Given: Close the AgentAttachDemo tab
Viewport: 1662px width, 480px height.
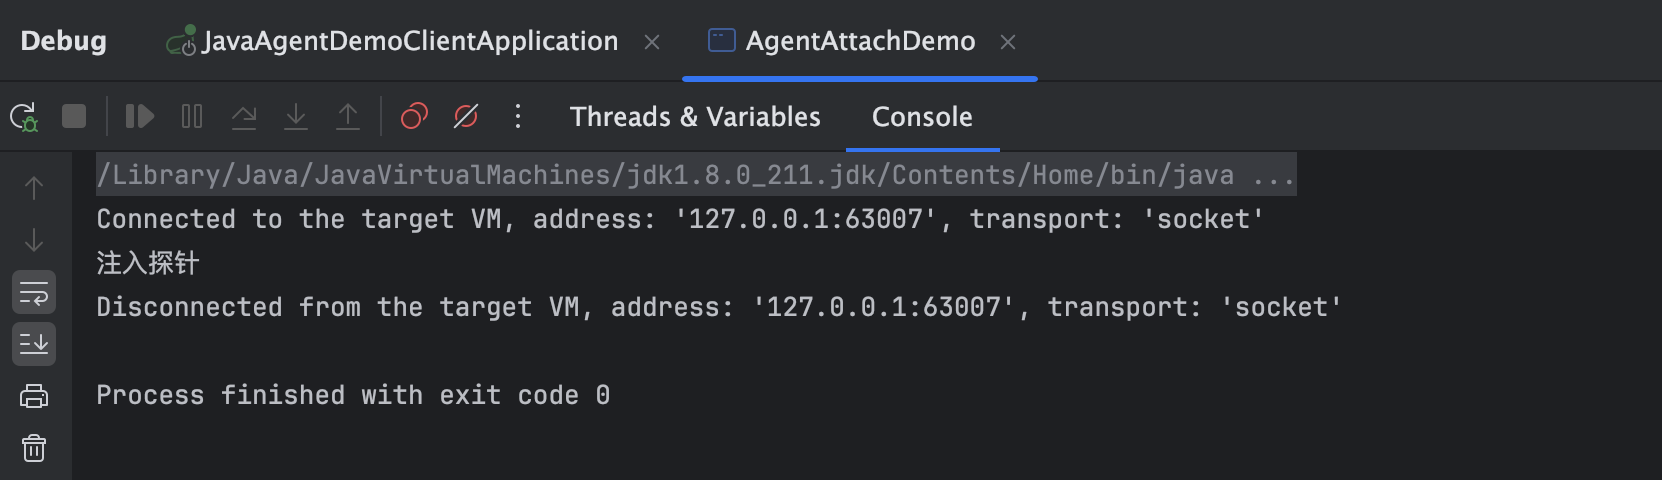Looking at the screenshot, I should click(1008, 42).
